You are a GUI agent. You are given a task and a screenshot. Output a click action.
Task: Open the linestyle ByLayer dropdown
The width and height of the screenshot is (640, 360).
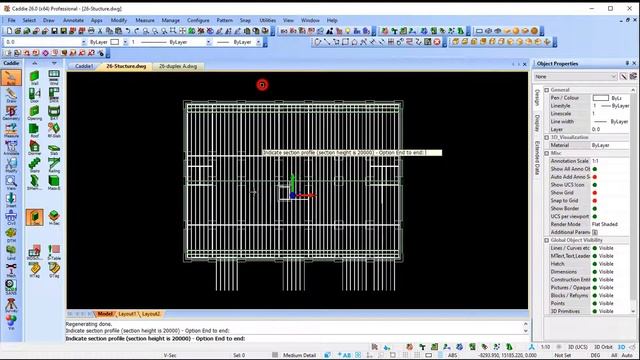tap(209, 42)
